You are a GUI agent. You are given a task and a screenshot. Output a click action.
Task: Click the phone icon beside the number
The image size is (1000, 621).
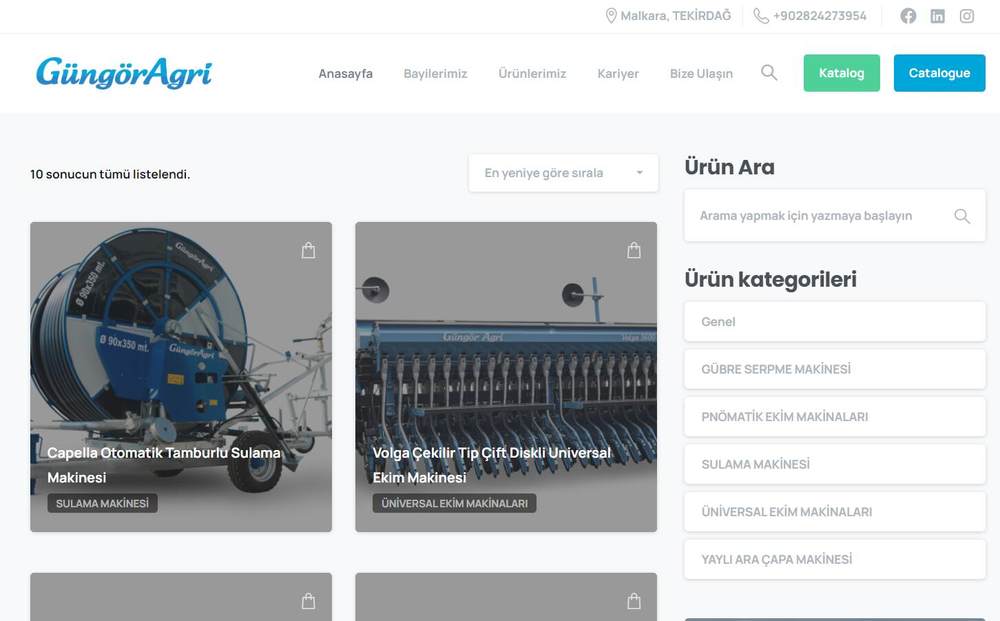(x=761, y=16)
